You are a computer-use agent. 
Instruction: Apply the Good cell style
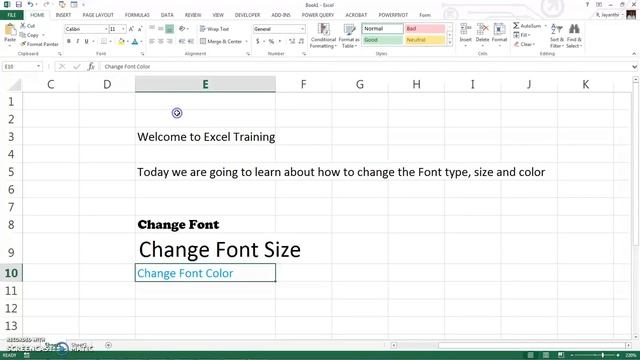click(x=382, y=40)
